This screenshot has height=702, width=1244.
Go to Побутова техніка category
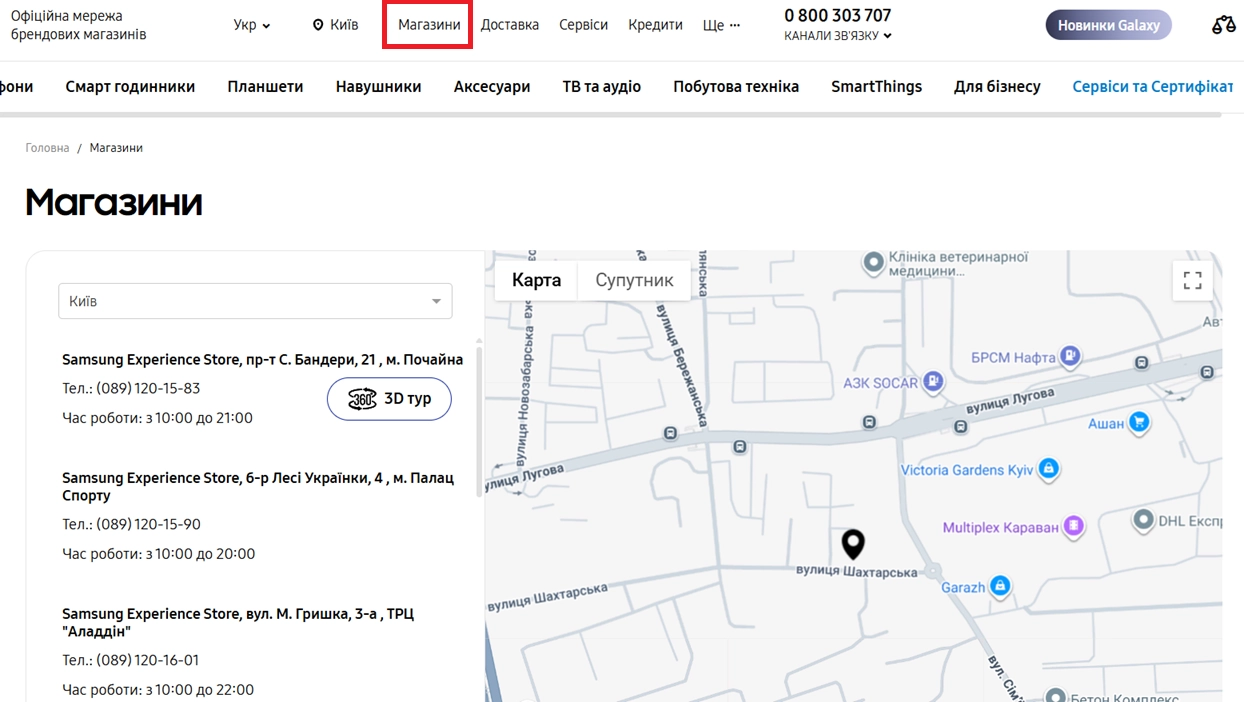pyautogui.click(x=735, y=87)
